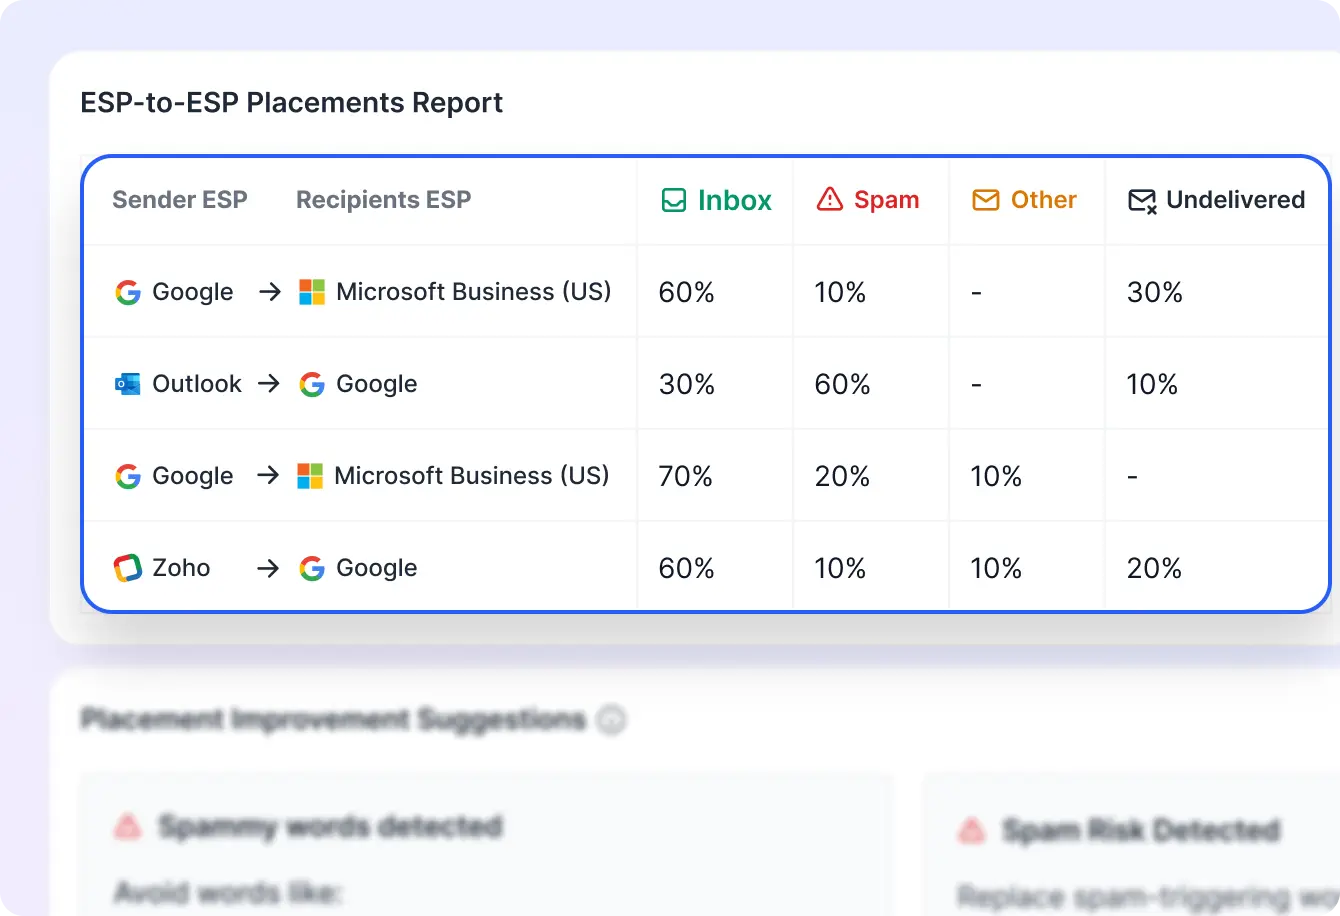Image resolution: width=1340 pixels, height=916 pixels.
Task: Click the green Inbox envelope icon
Action: [672, 199]
